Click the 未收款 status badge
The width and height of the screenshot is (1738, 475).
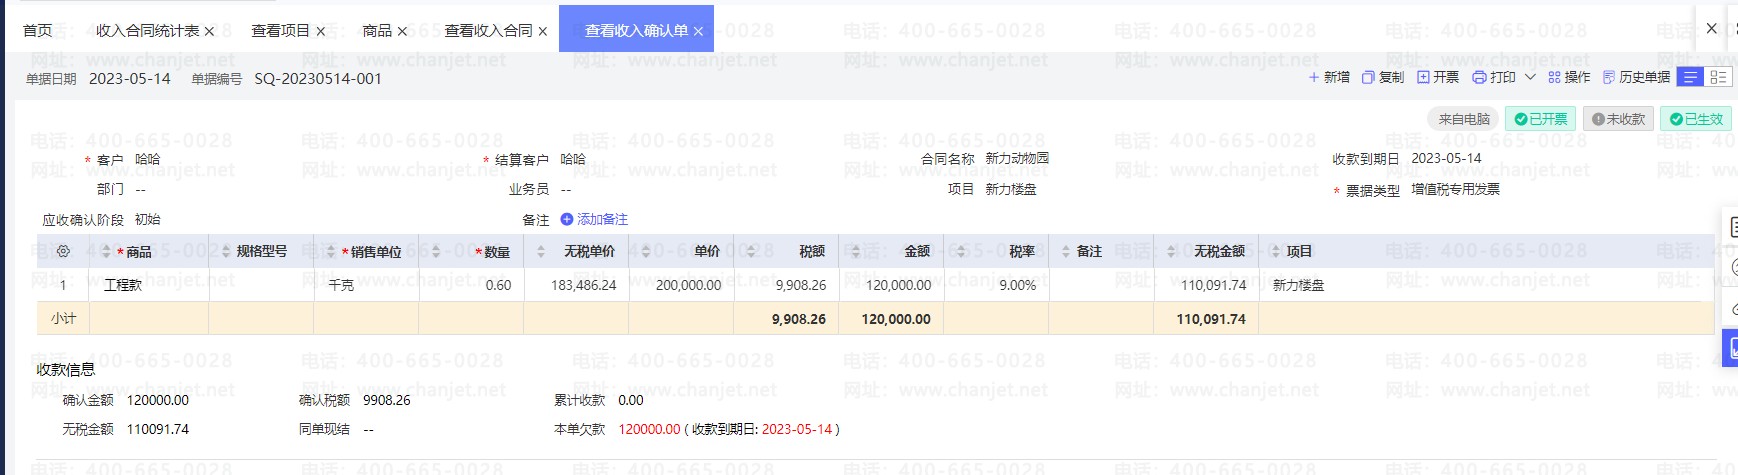[1618, 119]
